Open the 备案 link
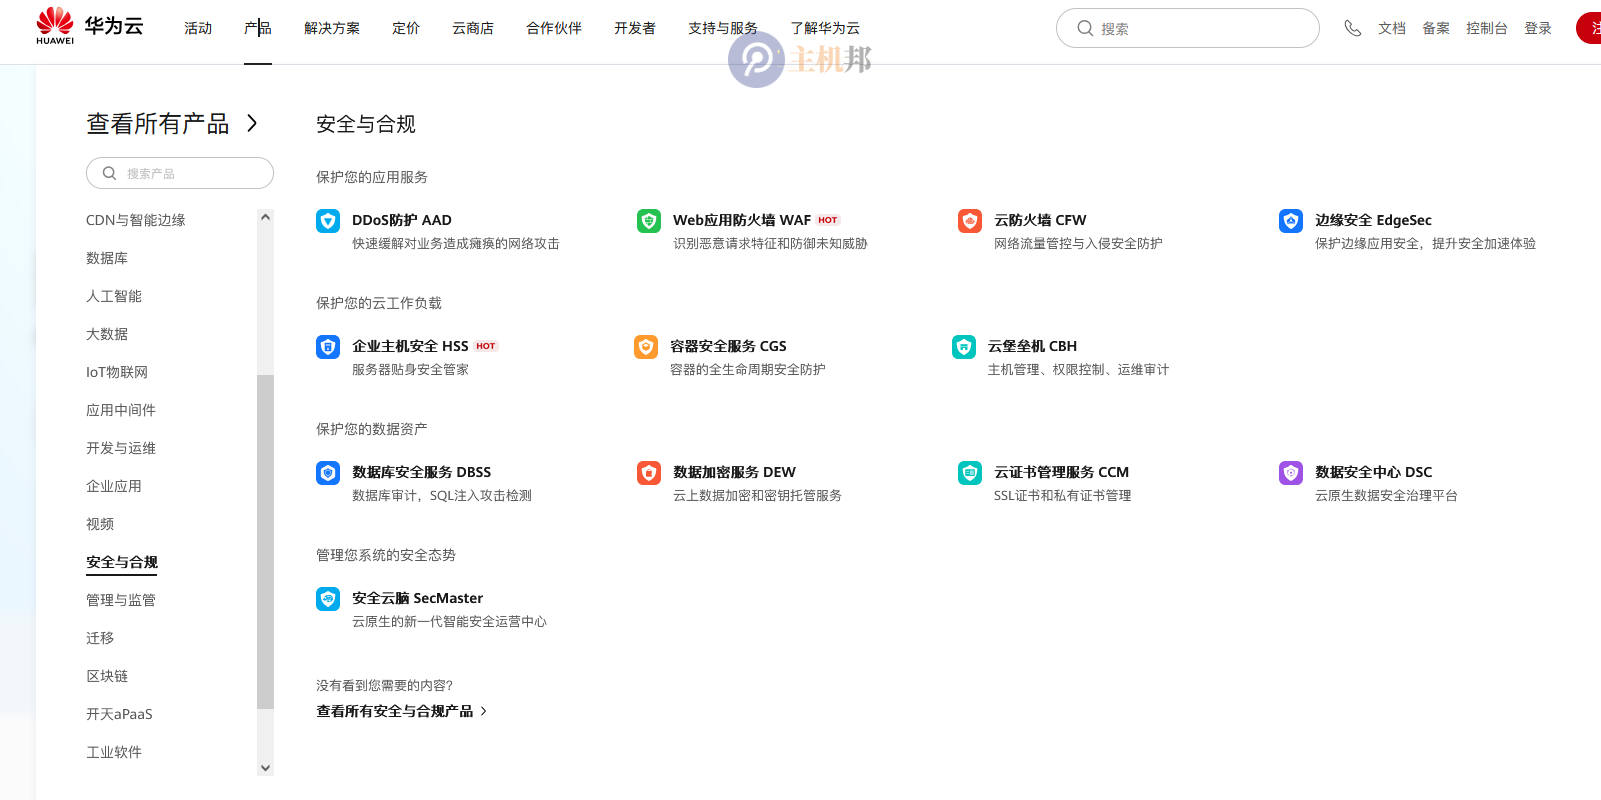 pyautogui.click(x=1436, y=28)
